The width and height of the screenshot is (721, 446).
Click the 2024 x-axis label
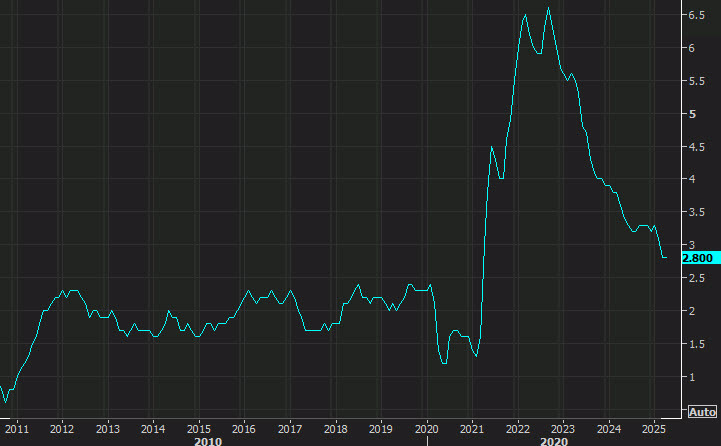pyautogui.click(x=609, y=429)
